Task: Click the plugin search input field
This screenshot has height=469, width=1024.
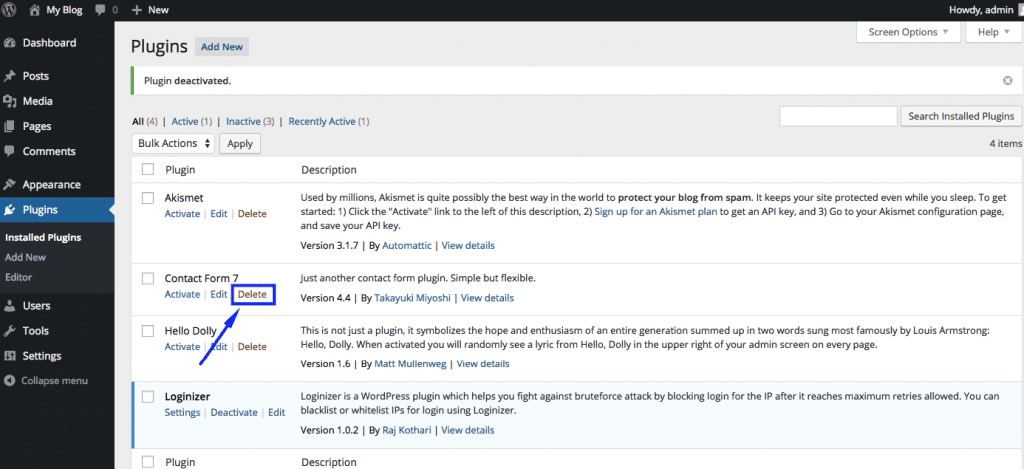Action: [x=838, y=116]
